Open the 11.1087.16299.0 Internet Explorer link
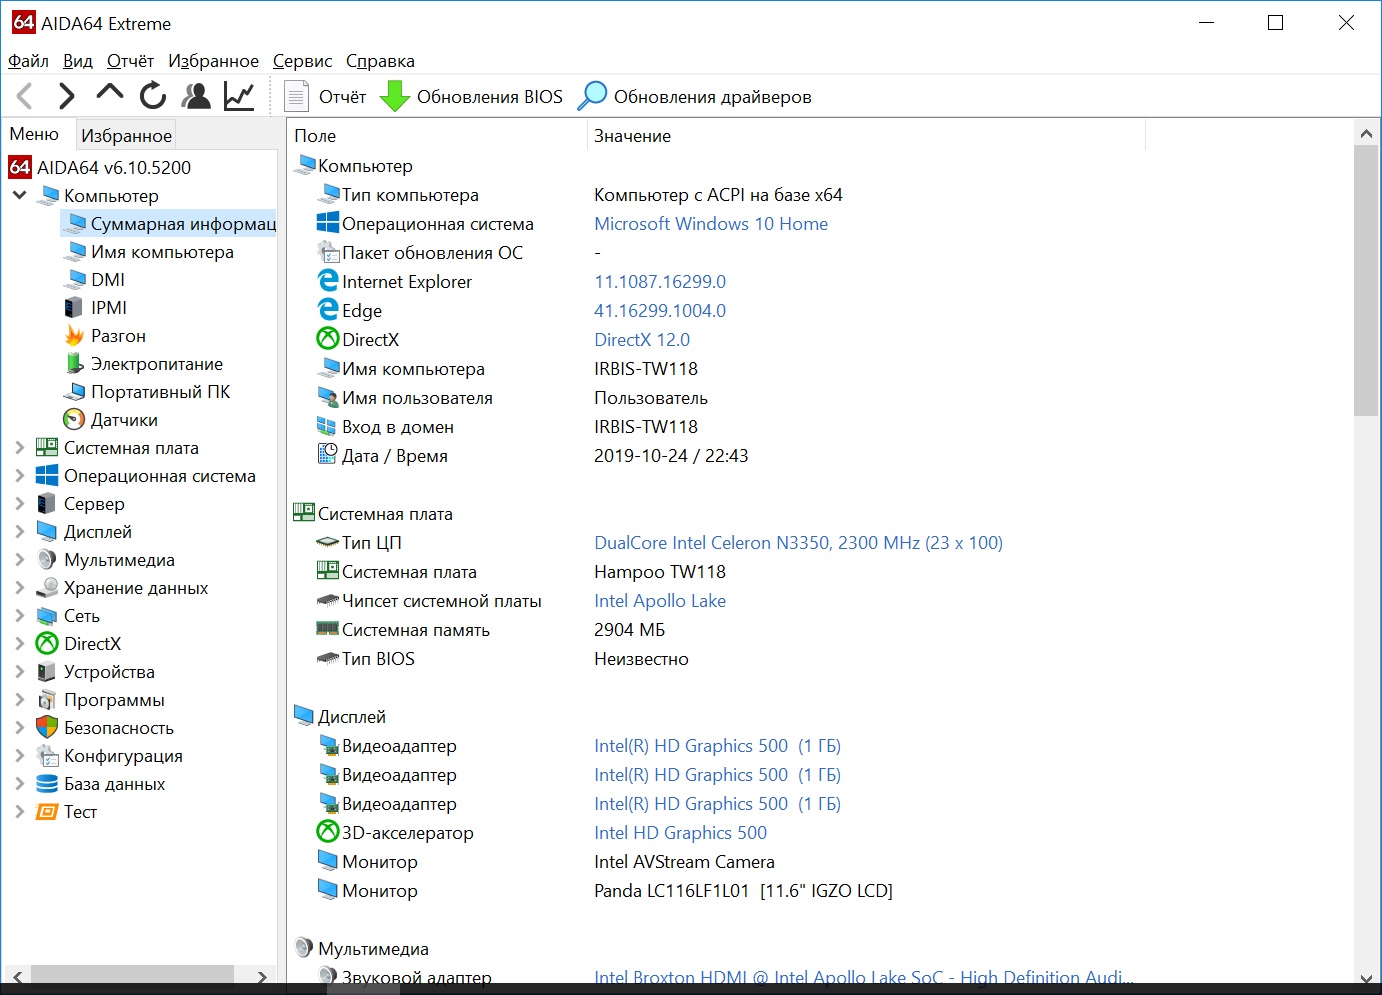This screenshot has width=1382, height=995. [x=660, y=282]
